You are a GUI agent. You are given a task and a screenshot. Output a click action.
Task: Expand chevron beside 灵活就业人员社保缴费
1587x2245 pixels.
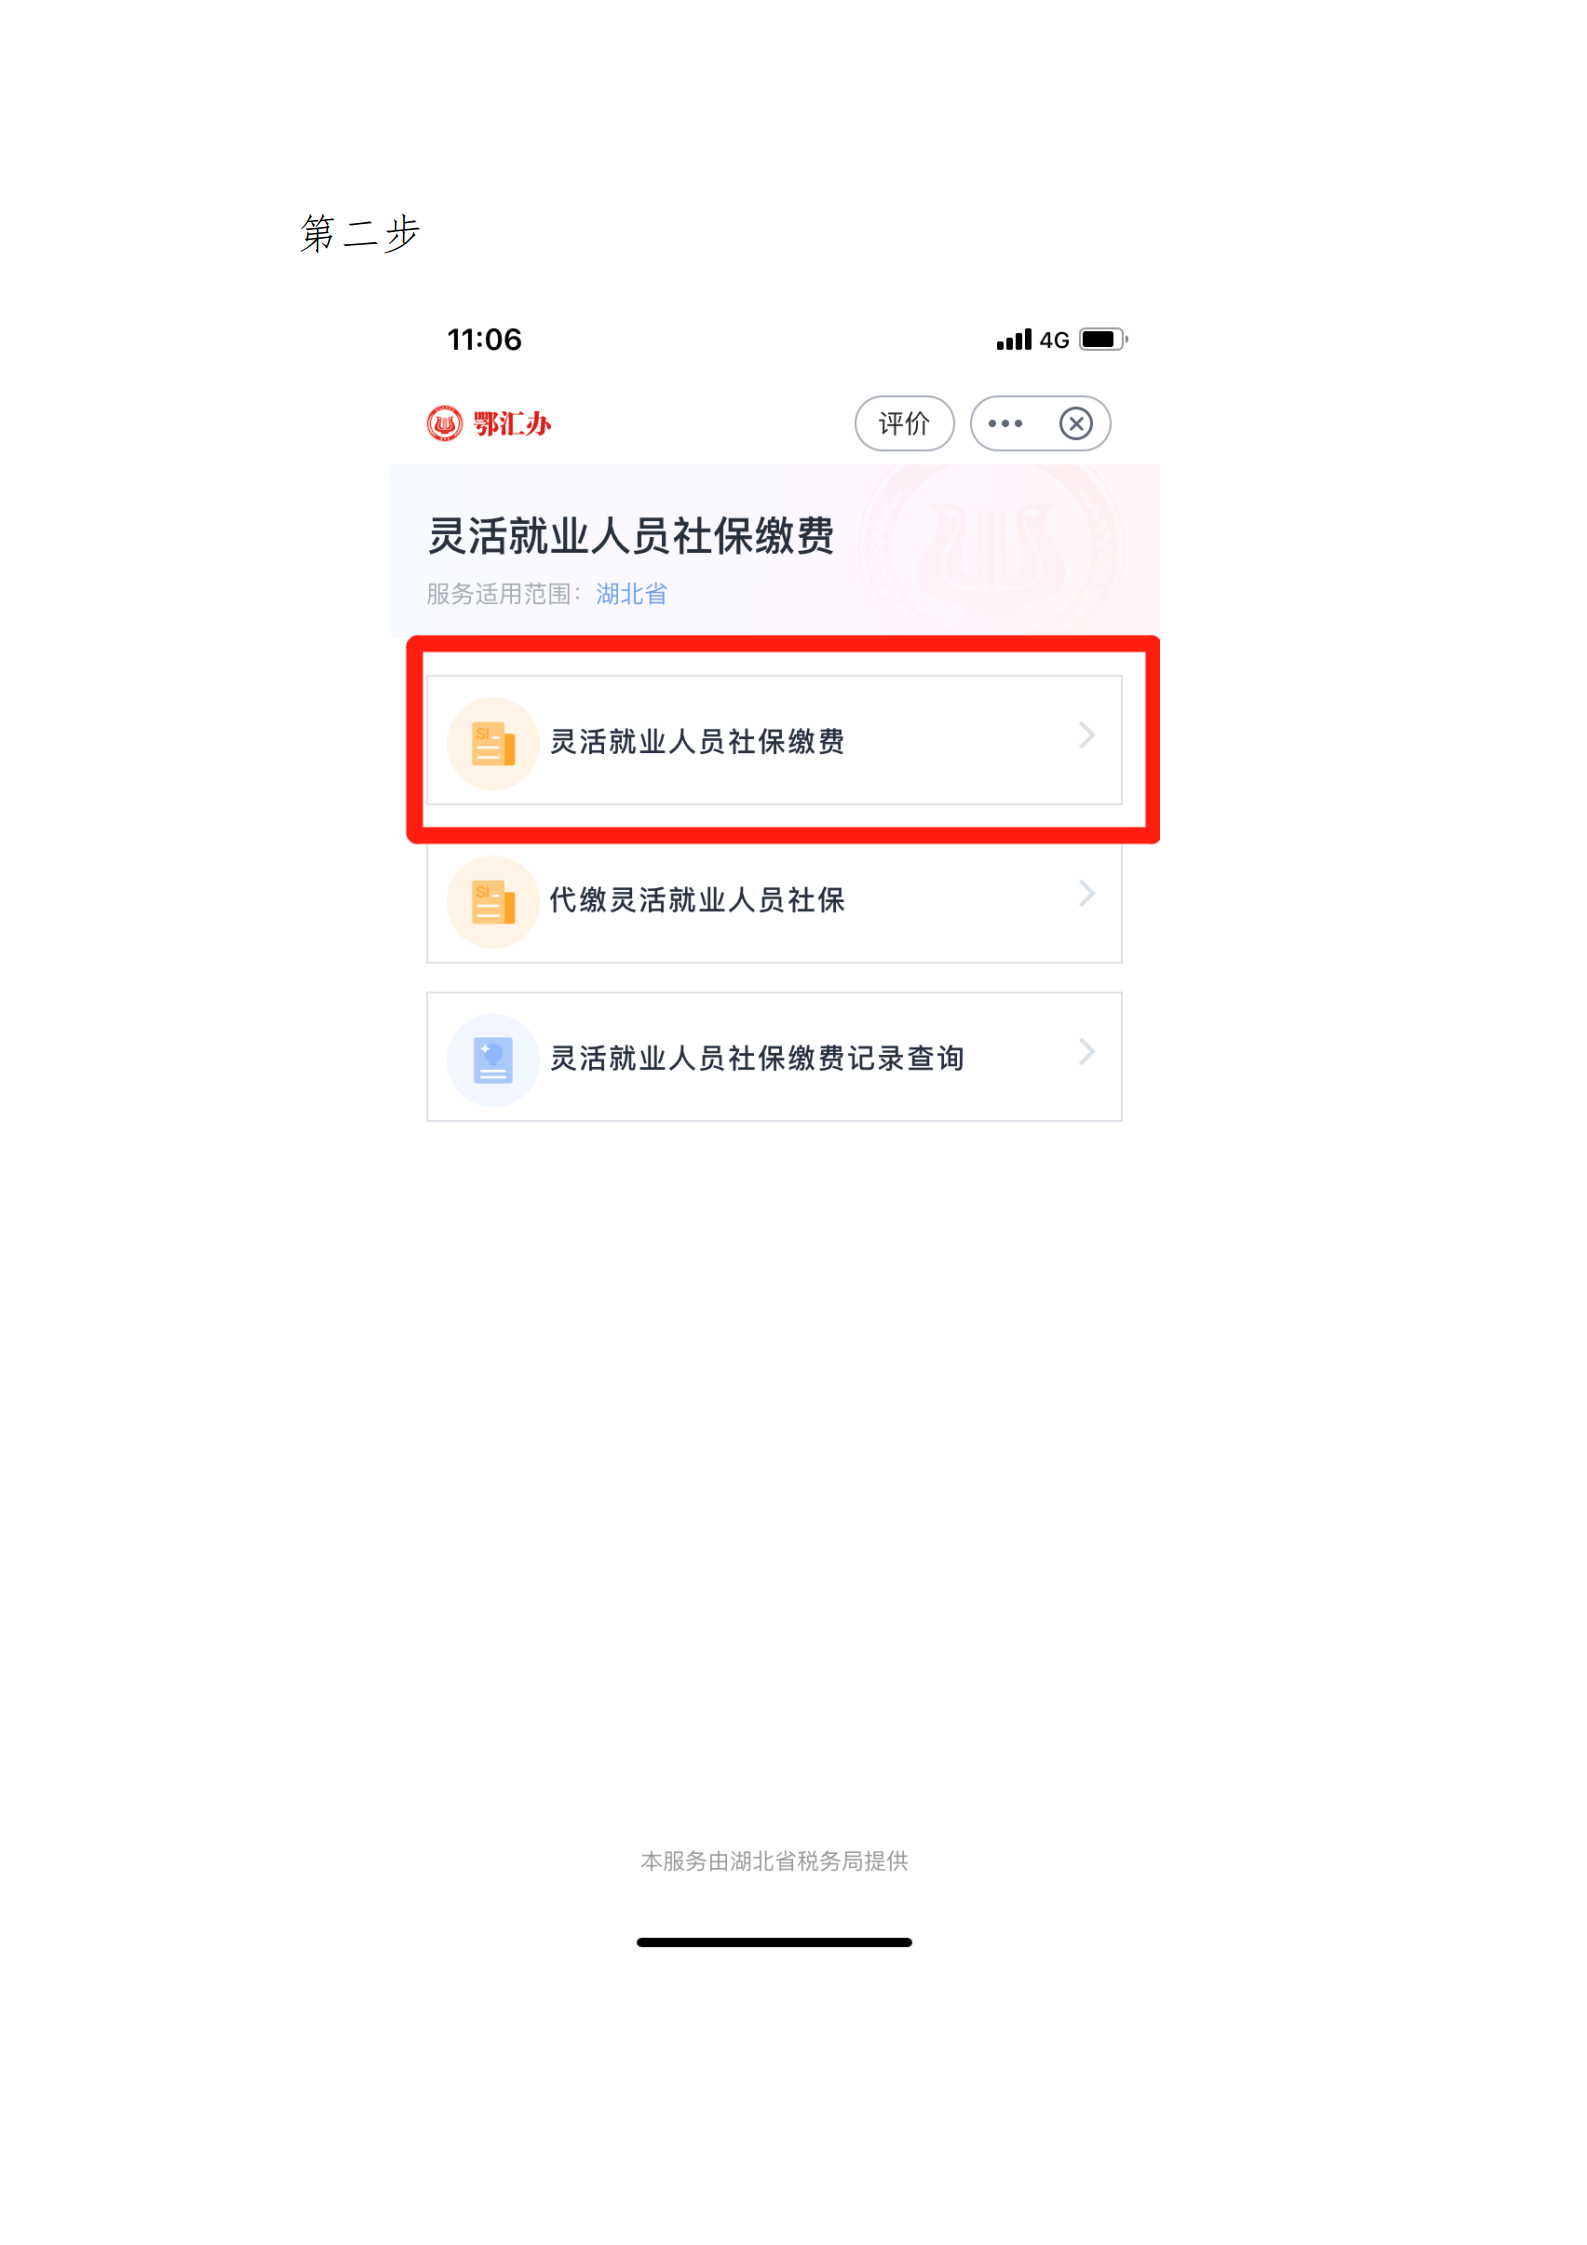tap(1087, 735)
